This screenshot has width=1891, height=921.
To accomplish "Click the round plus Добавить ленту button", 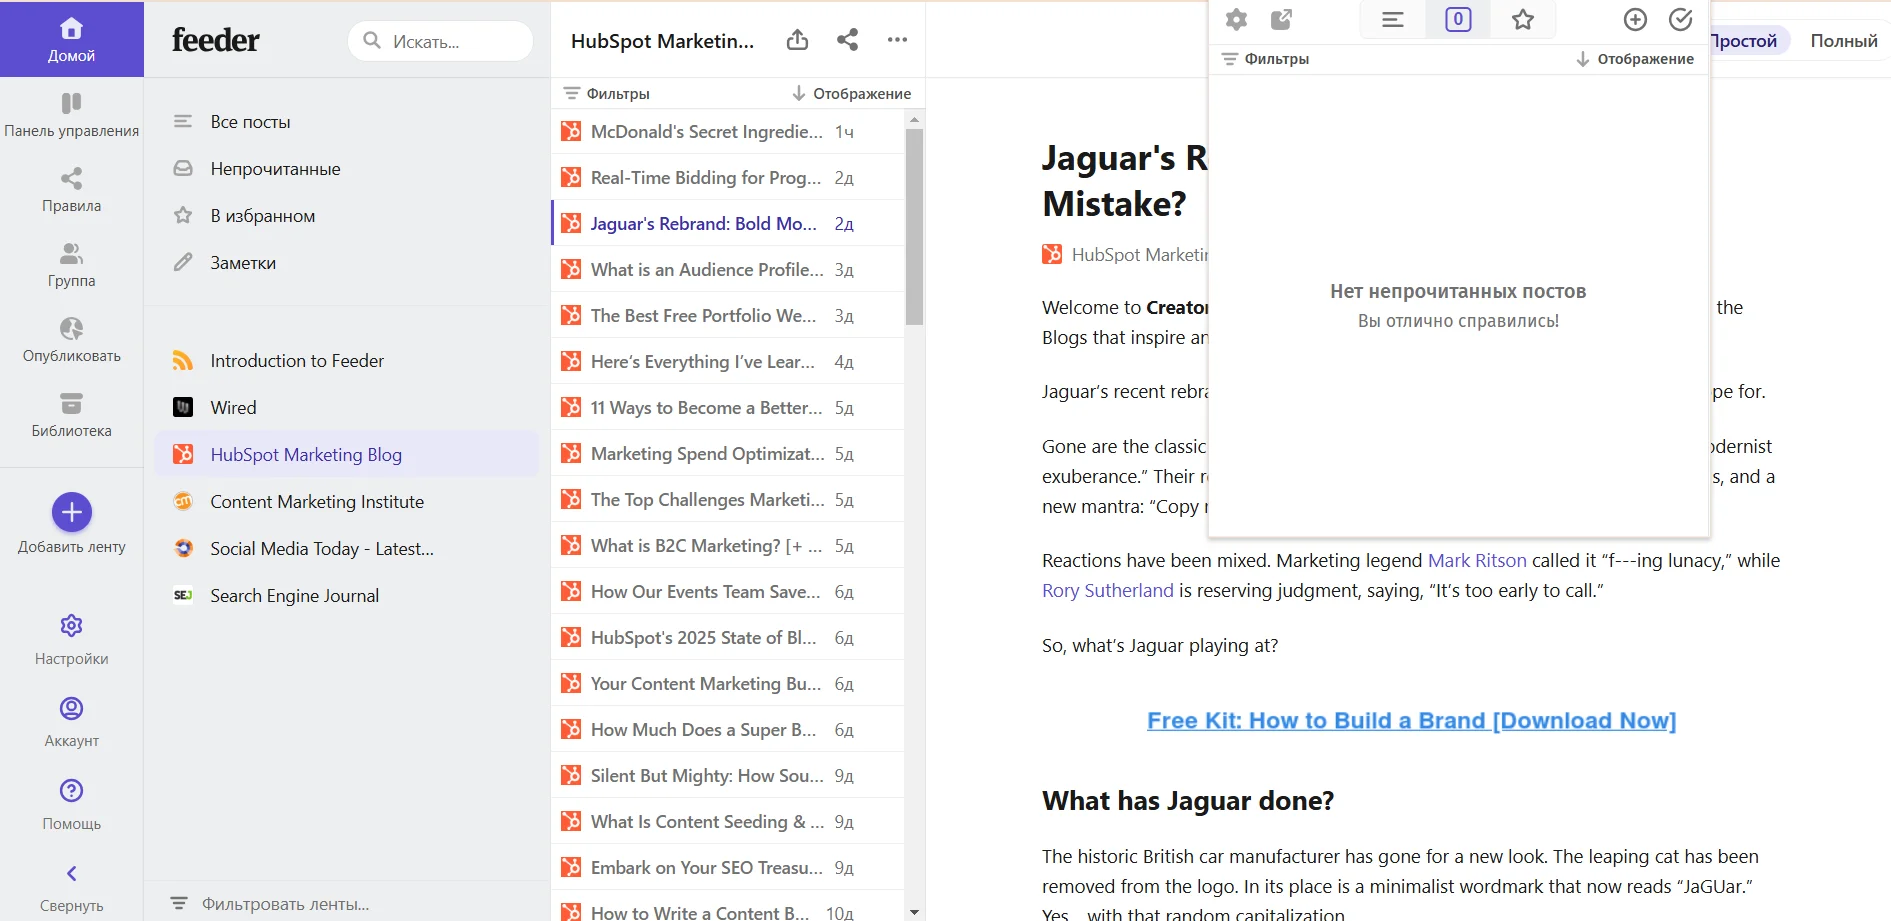I will [72, 512].
